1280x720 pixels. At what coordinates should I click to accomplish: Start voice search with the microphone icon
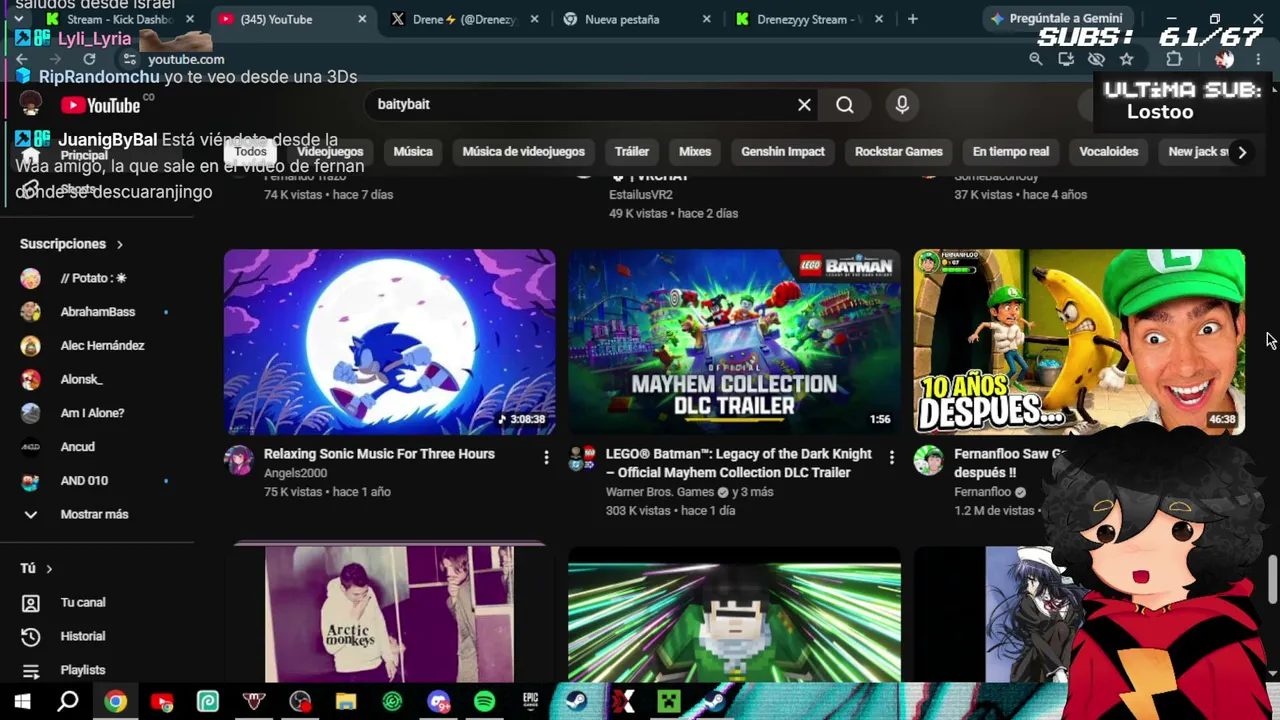[902, 104]
